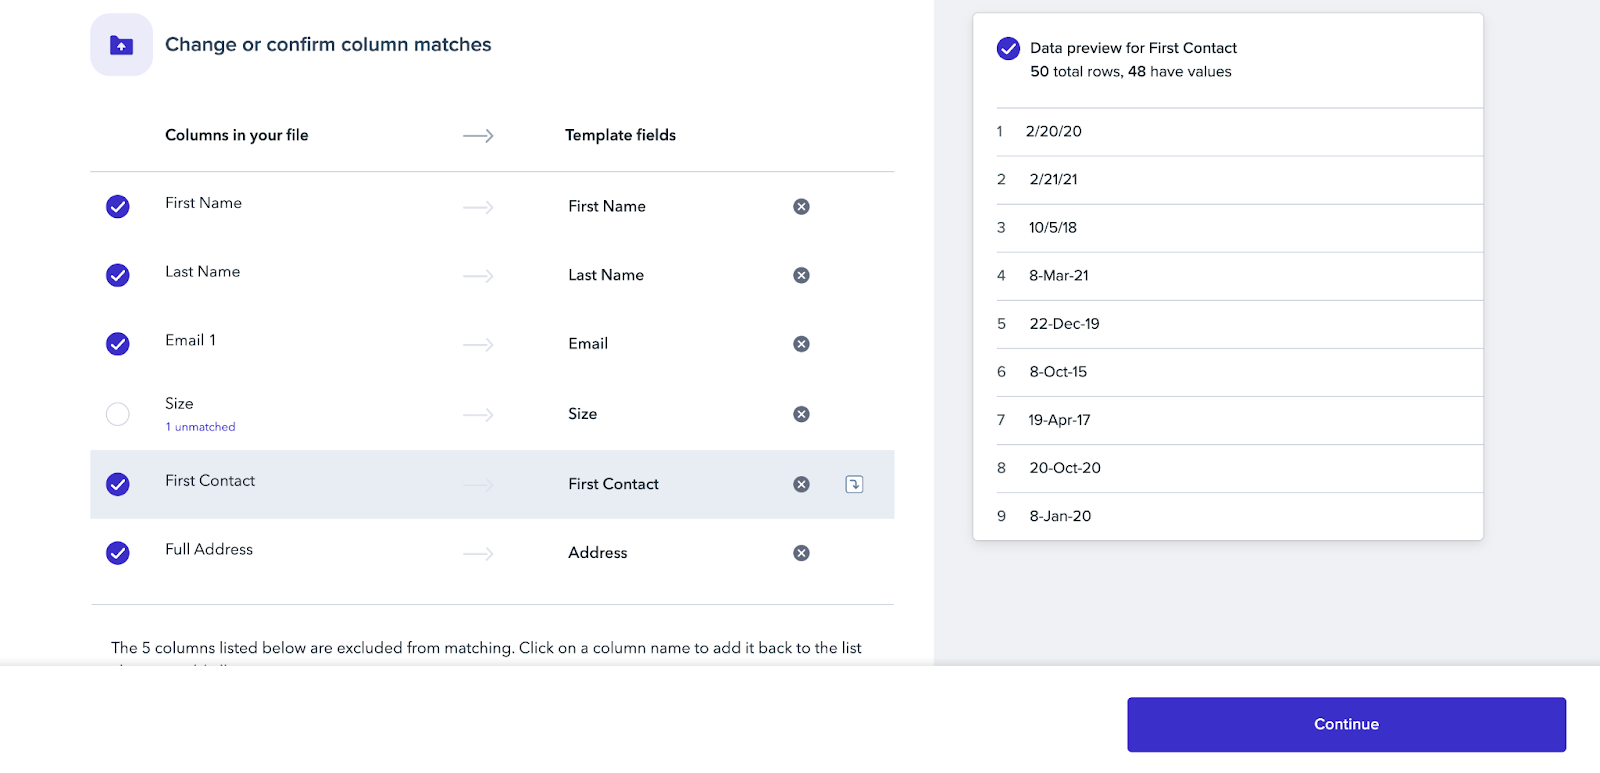Click the Continue button
The height and width of the screenshot is (773, 1600).
tap(1345, 724)
